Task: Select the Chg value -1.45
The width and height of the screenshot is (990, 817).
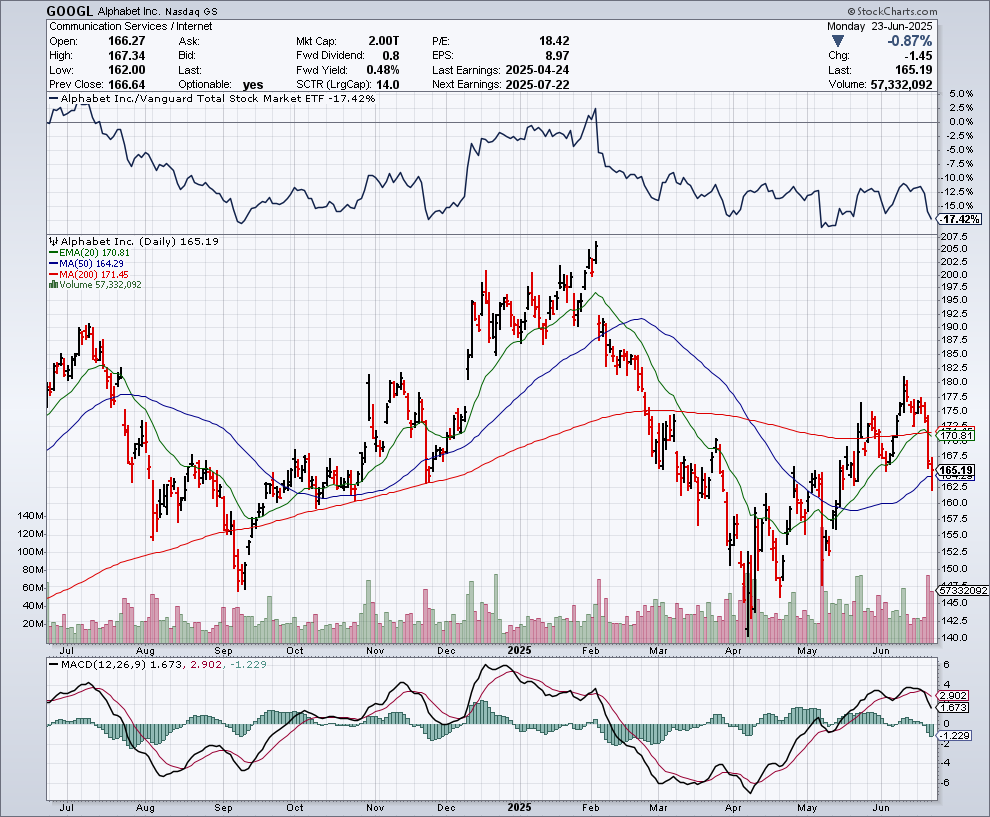Action: click(x=916, y=56)
